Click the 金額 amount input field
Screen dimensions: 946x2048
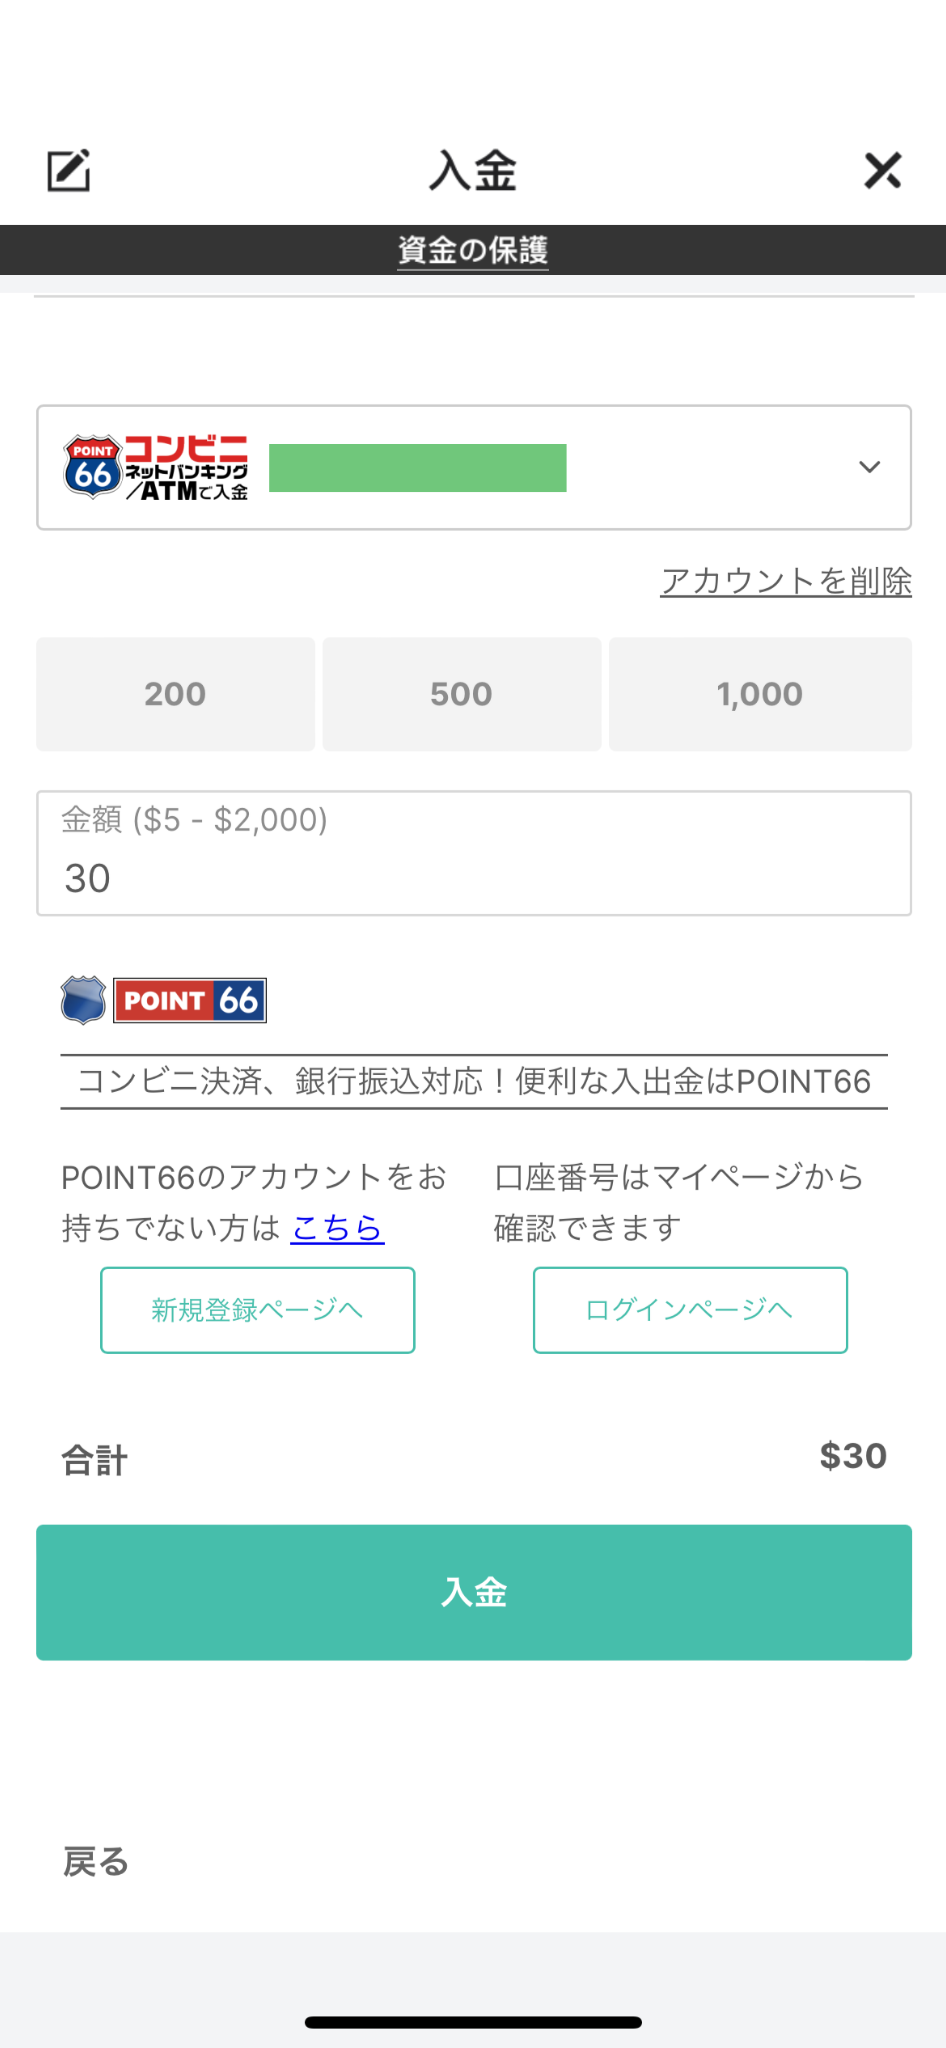coord(474,853)
